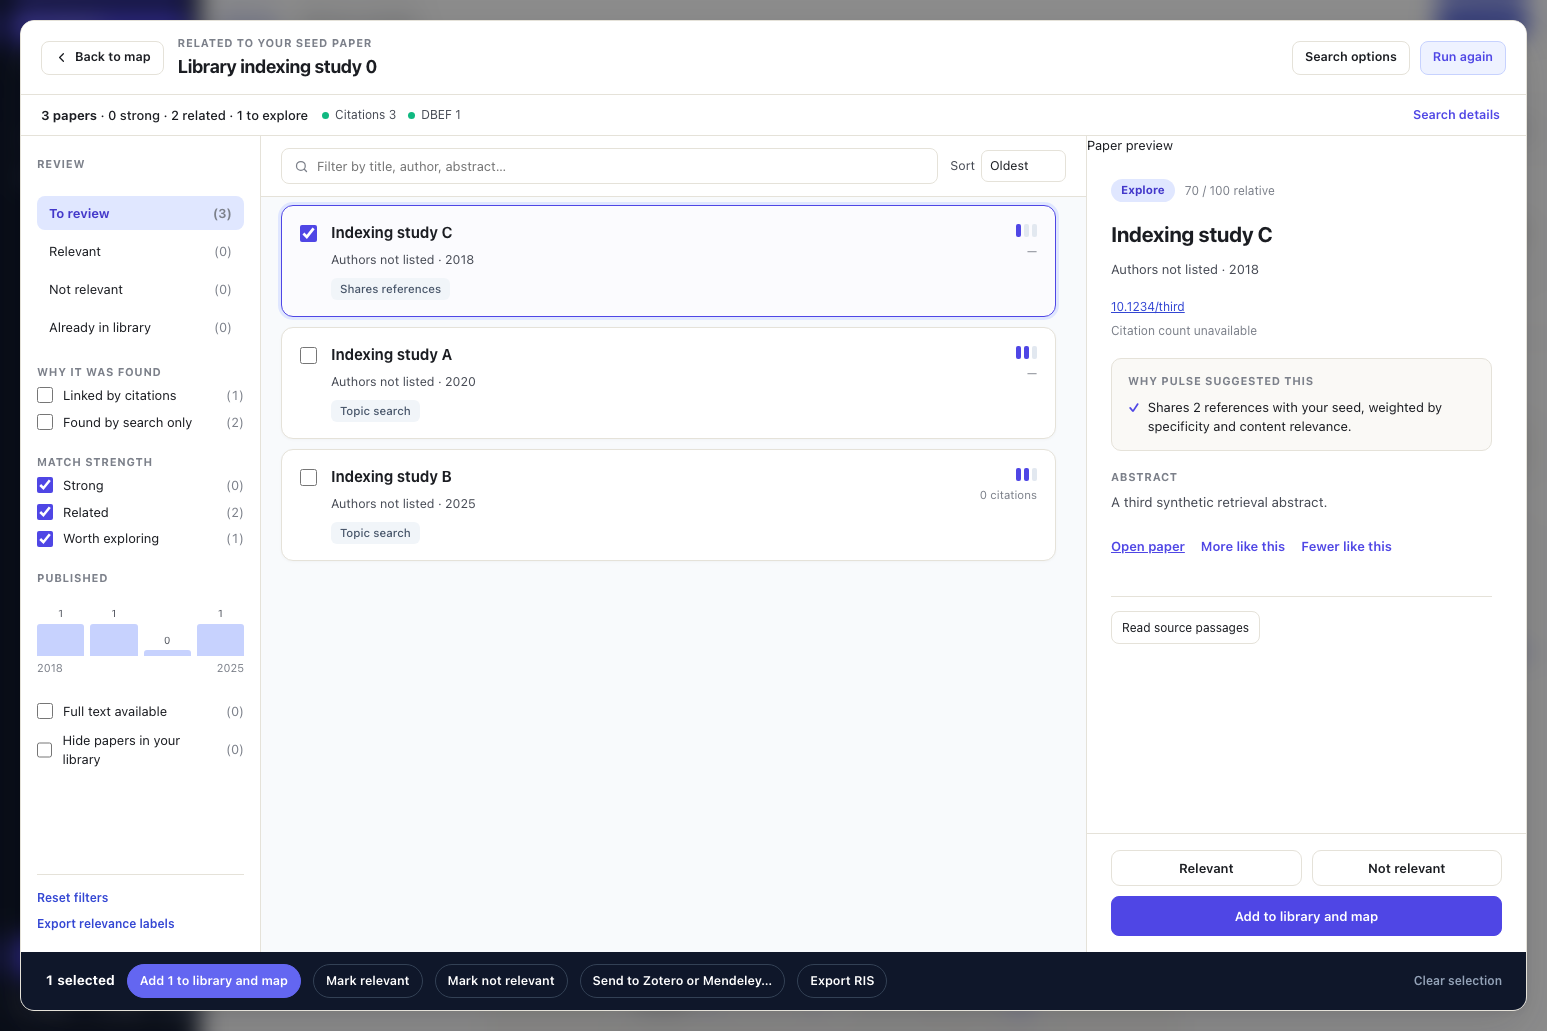Image resolution: width=1547 pixels, height=1031 pixels.
Task: Click Read source passages button
Action: tap(1185, 628)
